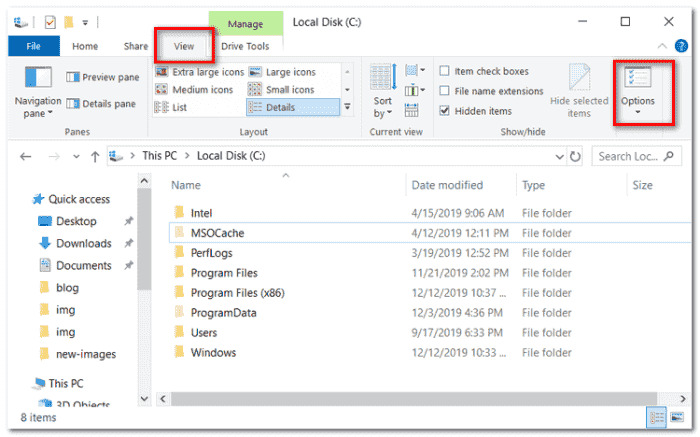Expand This PC in navigation tree
This screenshot has height=437, width=700.
(x=24, y=383)
